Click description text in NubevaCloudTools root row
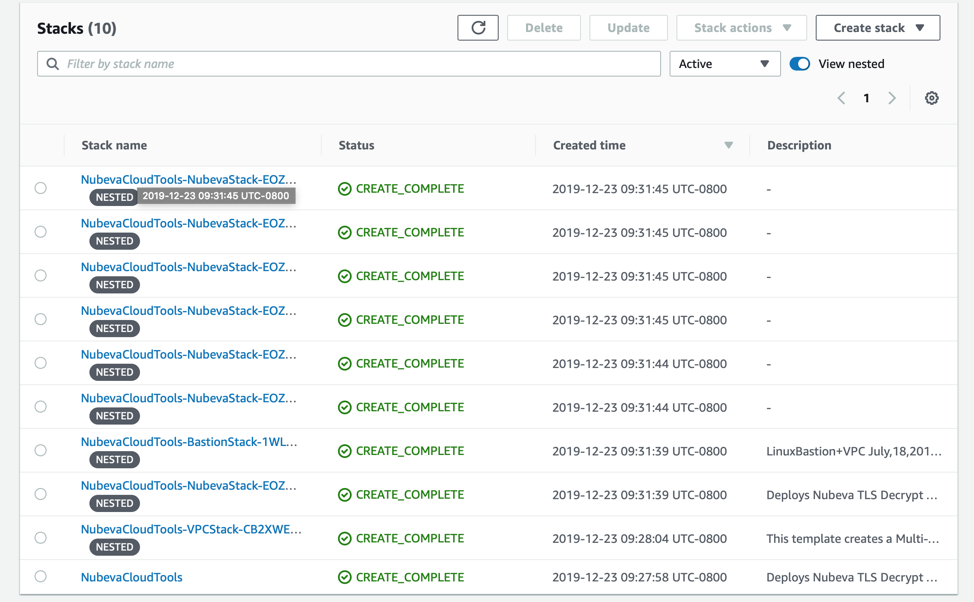974x602 pixels. [x=852, y=577]
